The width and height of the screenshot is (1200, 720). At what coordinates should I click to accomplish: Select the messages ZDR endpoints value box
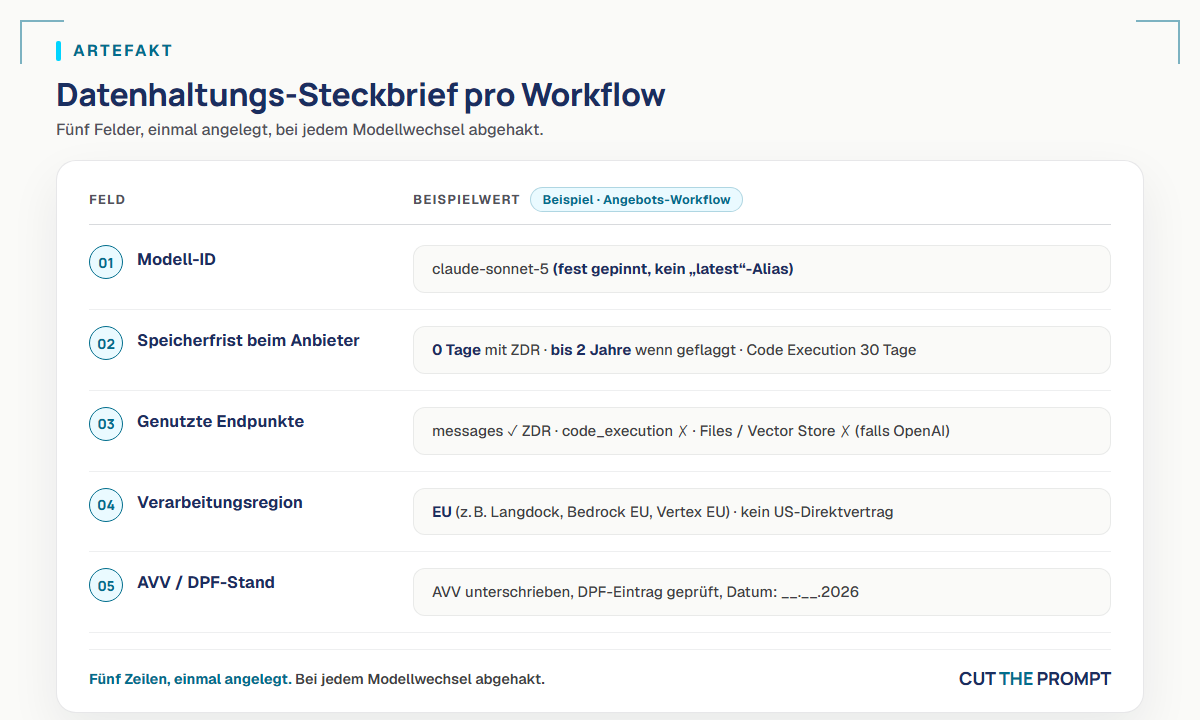pyautogui.click(x=761, y=431)
